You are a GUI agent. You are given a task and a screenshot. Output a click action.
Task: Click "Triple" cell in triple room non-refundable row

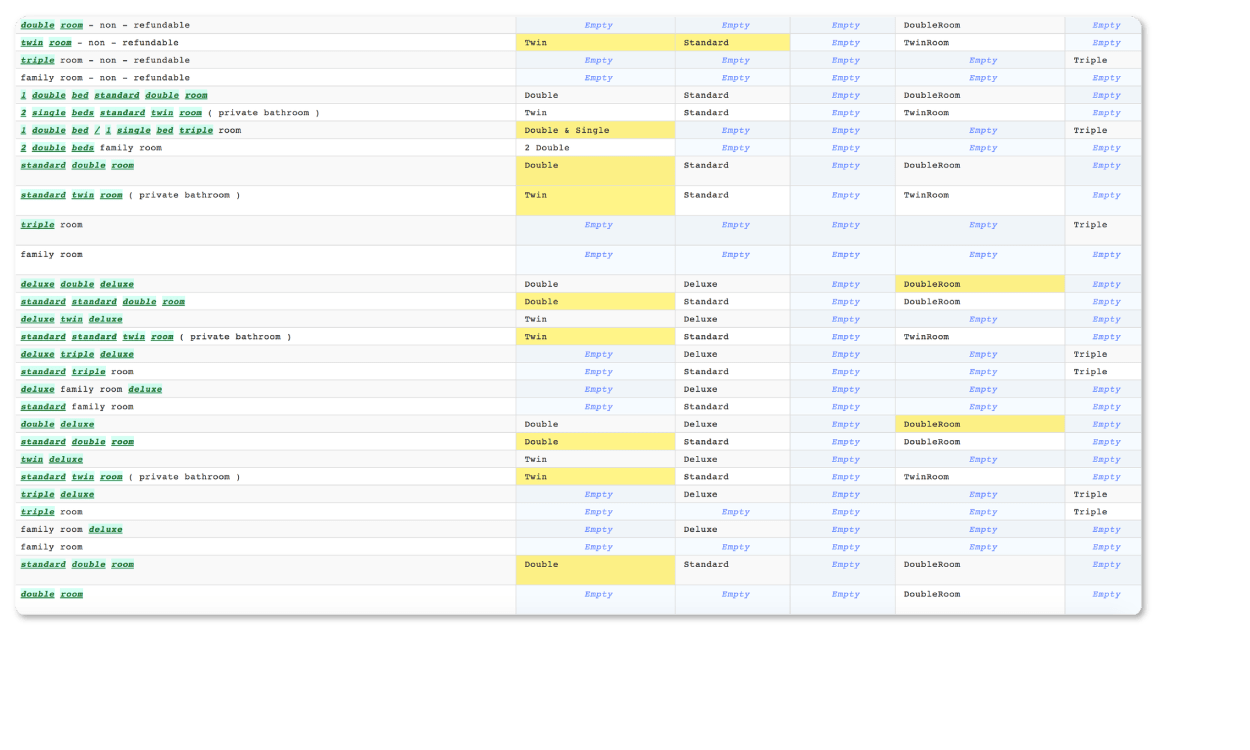coord(1102,60)
